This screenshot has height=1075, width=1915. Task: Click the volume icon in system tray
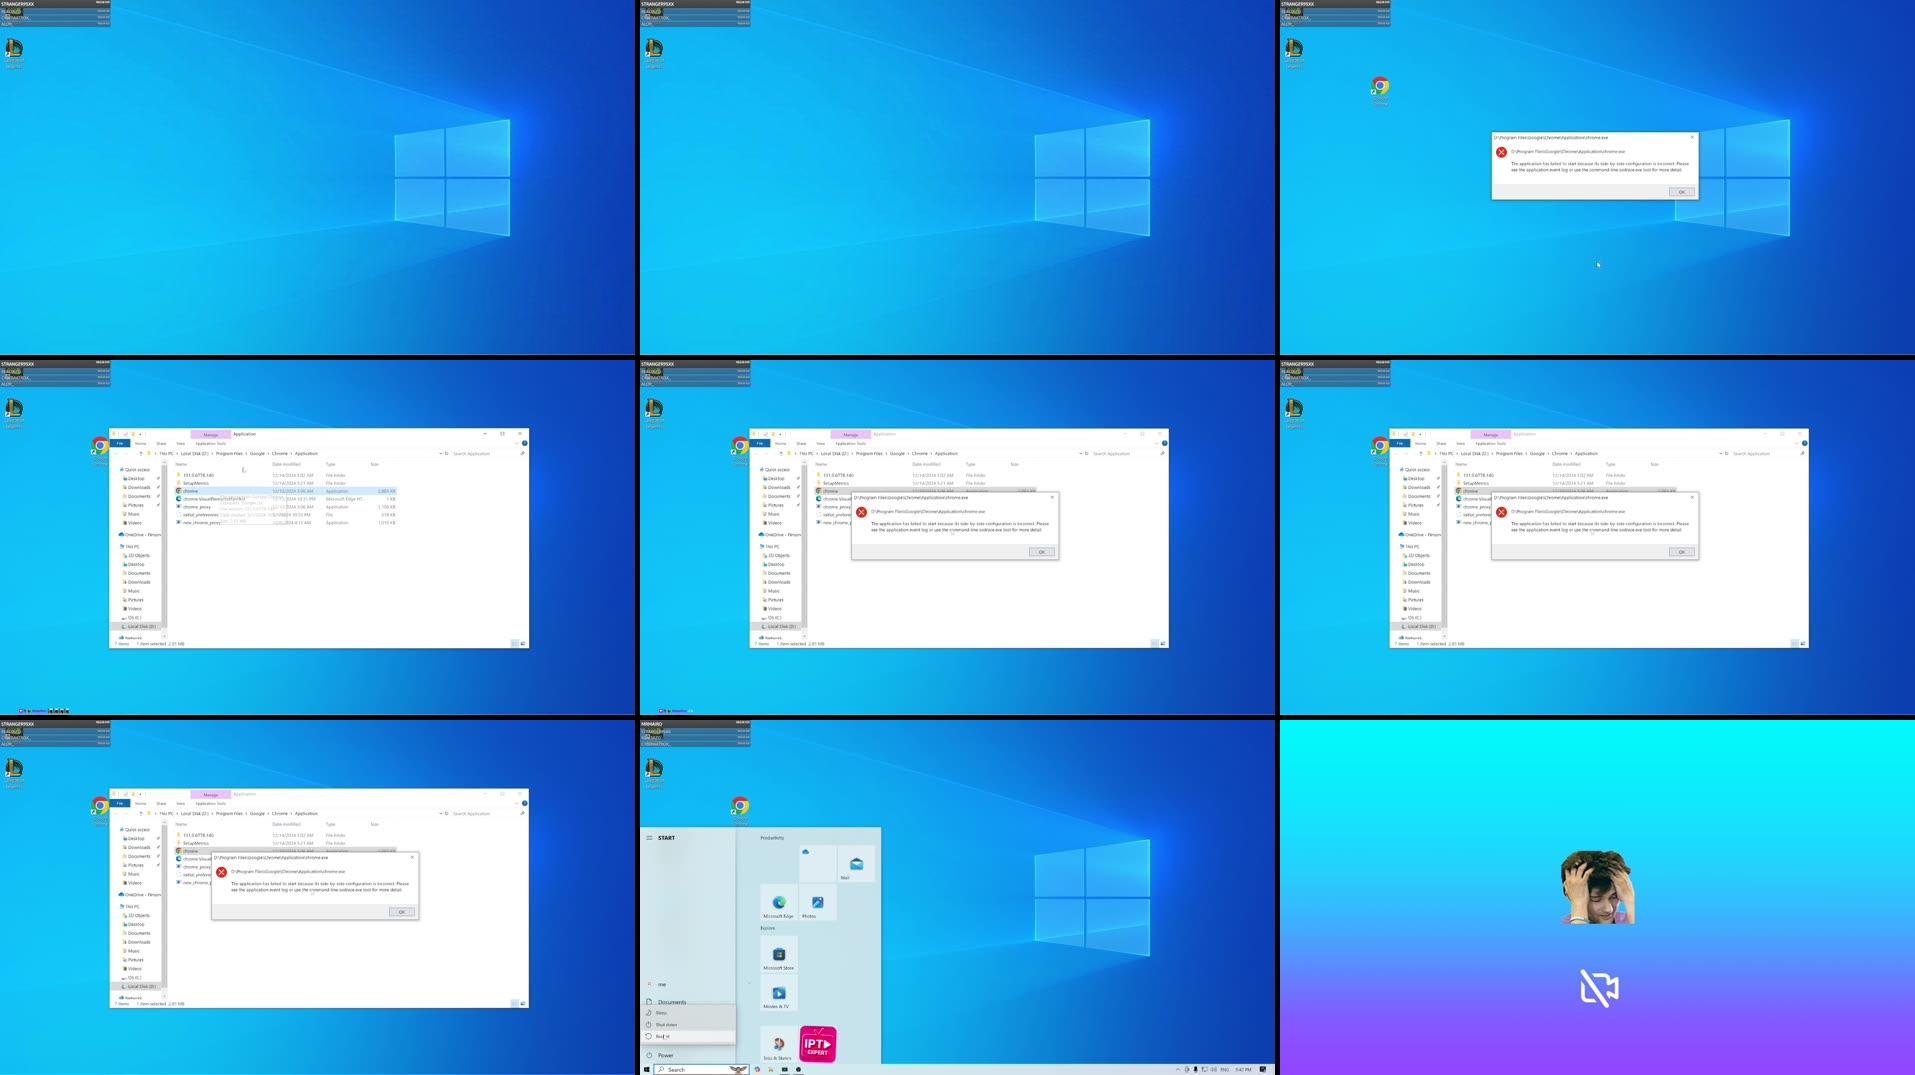coord(1212,1069)
